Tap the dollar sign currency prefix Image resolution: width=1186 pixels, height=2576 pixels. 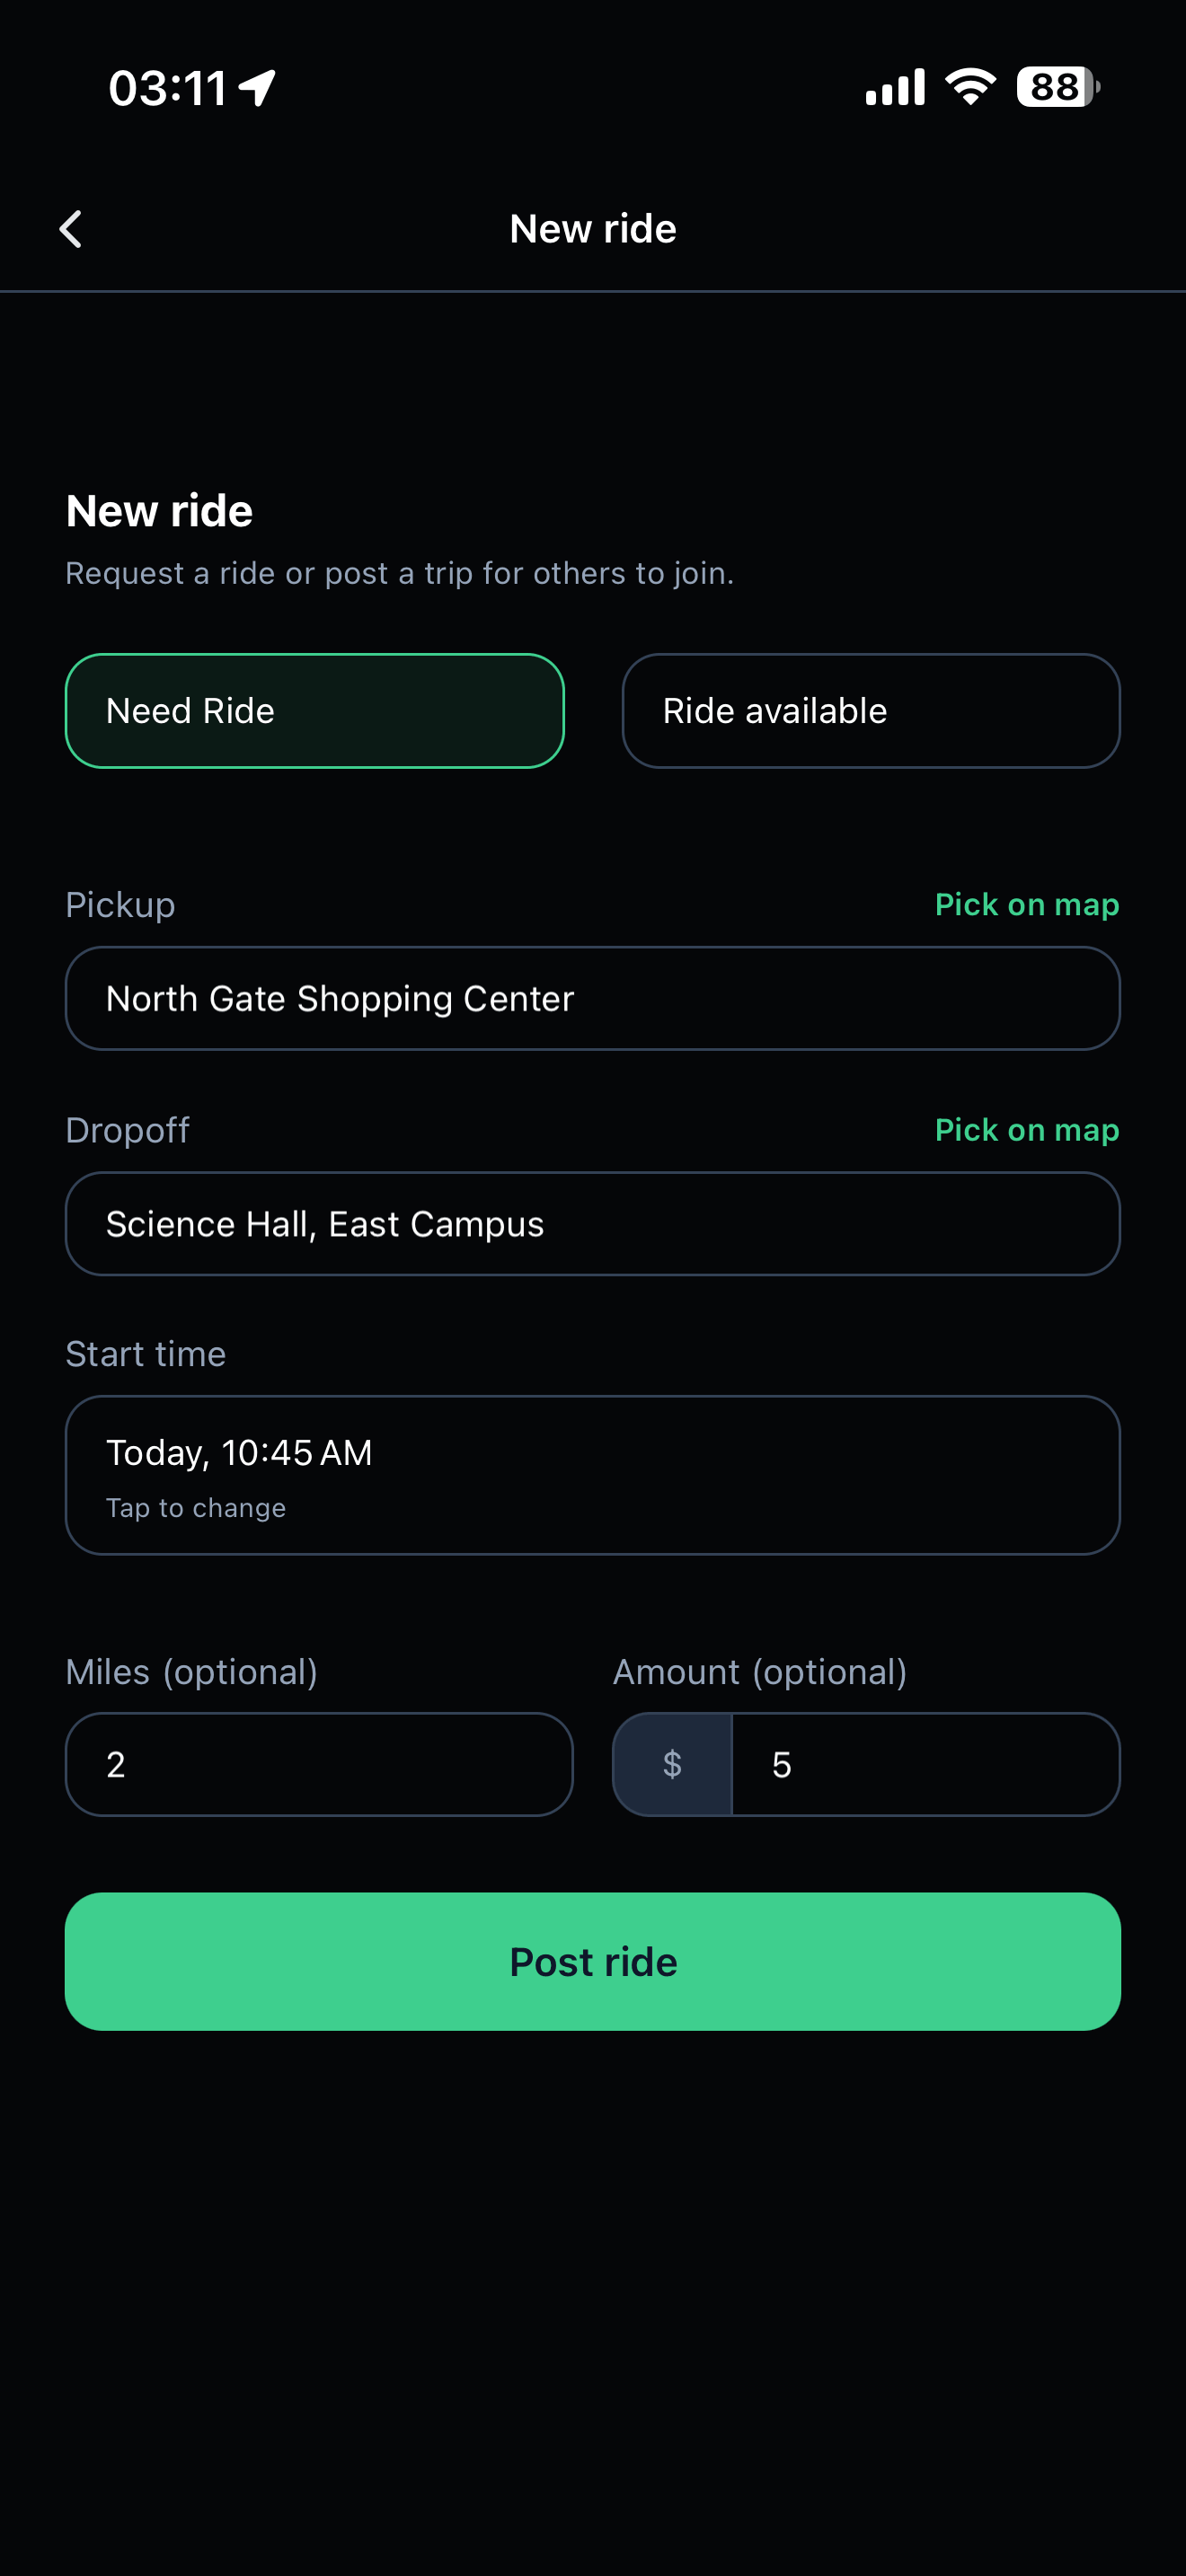click(672, 1764)
